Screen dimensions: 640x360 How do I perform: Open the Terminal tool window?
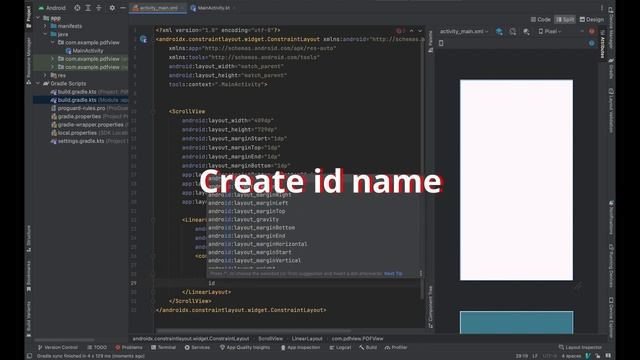pyautogui.click(x=163, y=347)
